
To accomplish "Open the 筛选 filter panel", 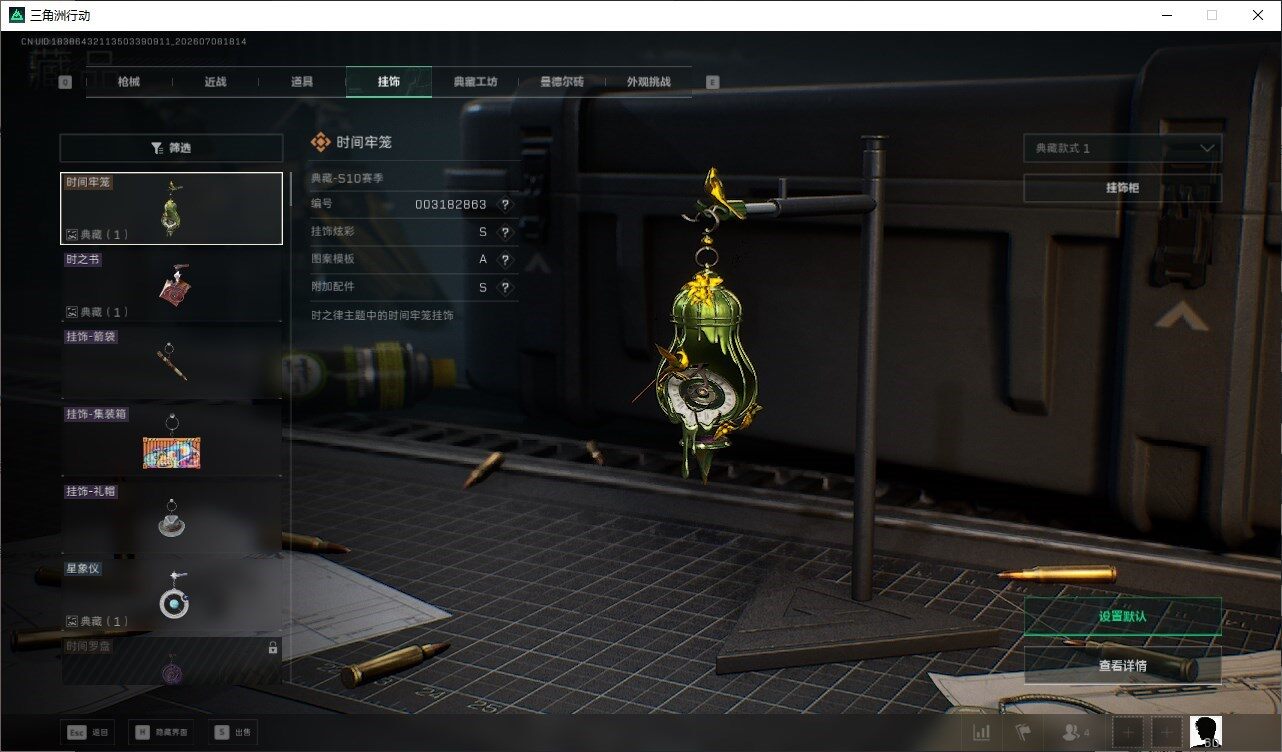I will click(171, 148).
